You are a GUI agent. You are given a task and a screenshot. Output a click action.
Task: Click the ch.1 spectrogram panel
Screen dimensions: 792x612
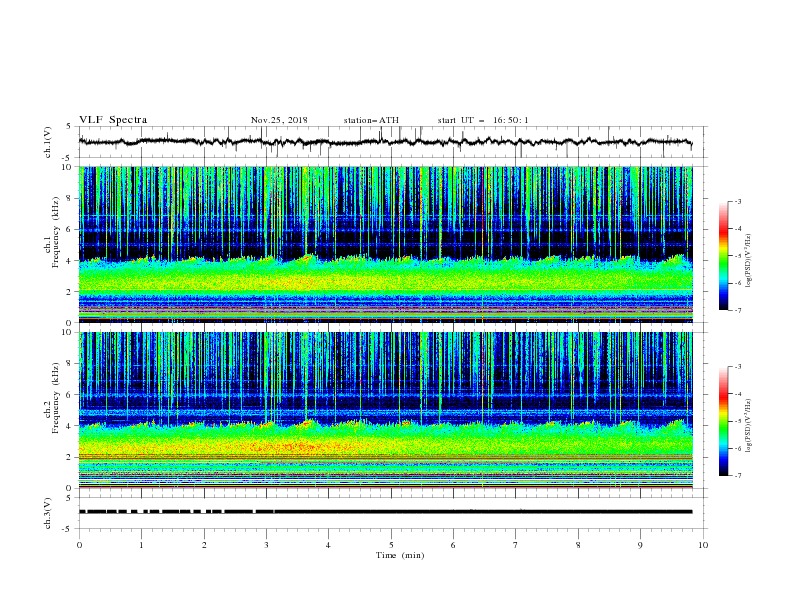(x=385, y=244)
